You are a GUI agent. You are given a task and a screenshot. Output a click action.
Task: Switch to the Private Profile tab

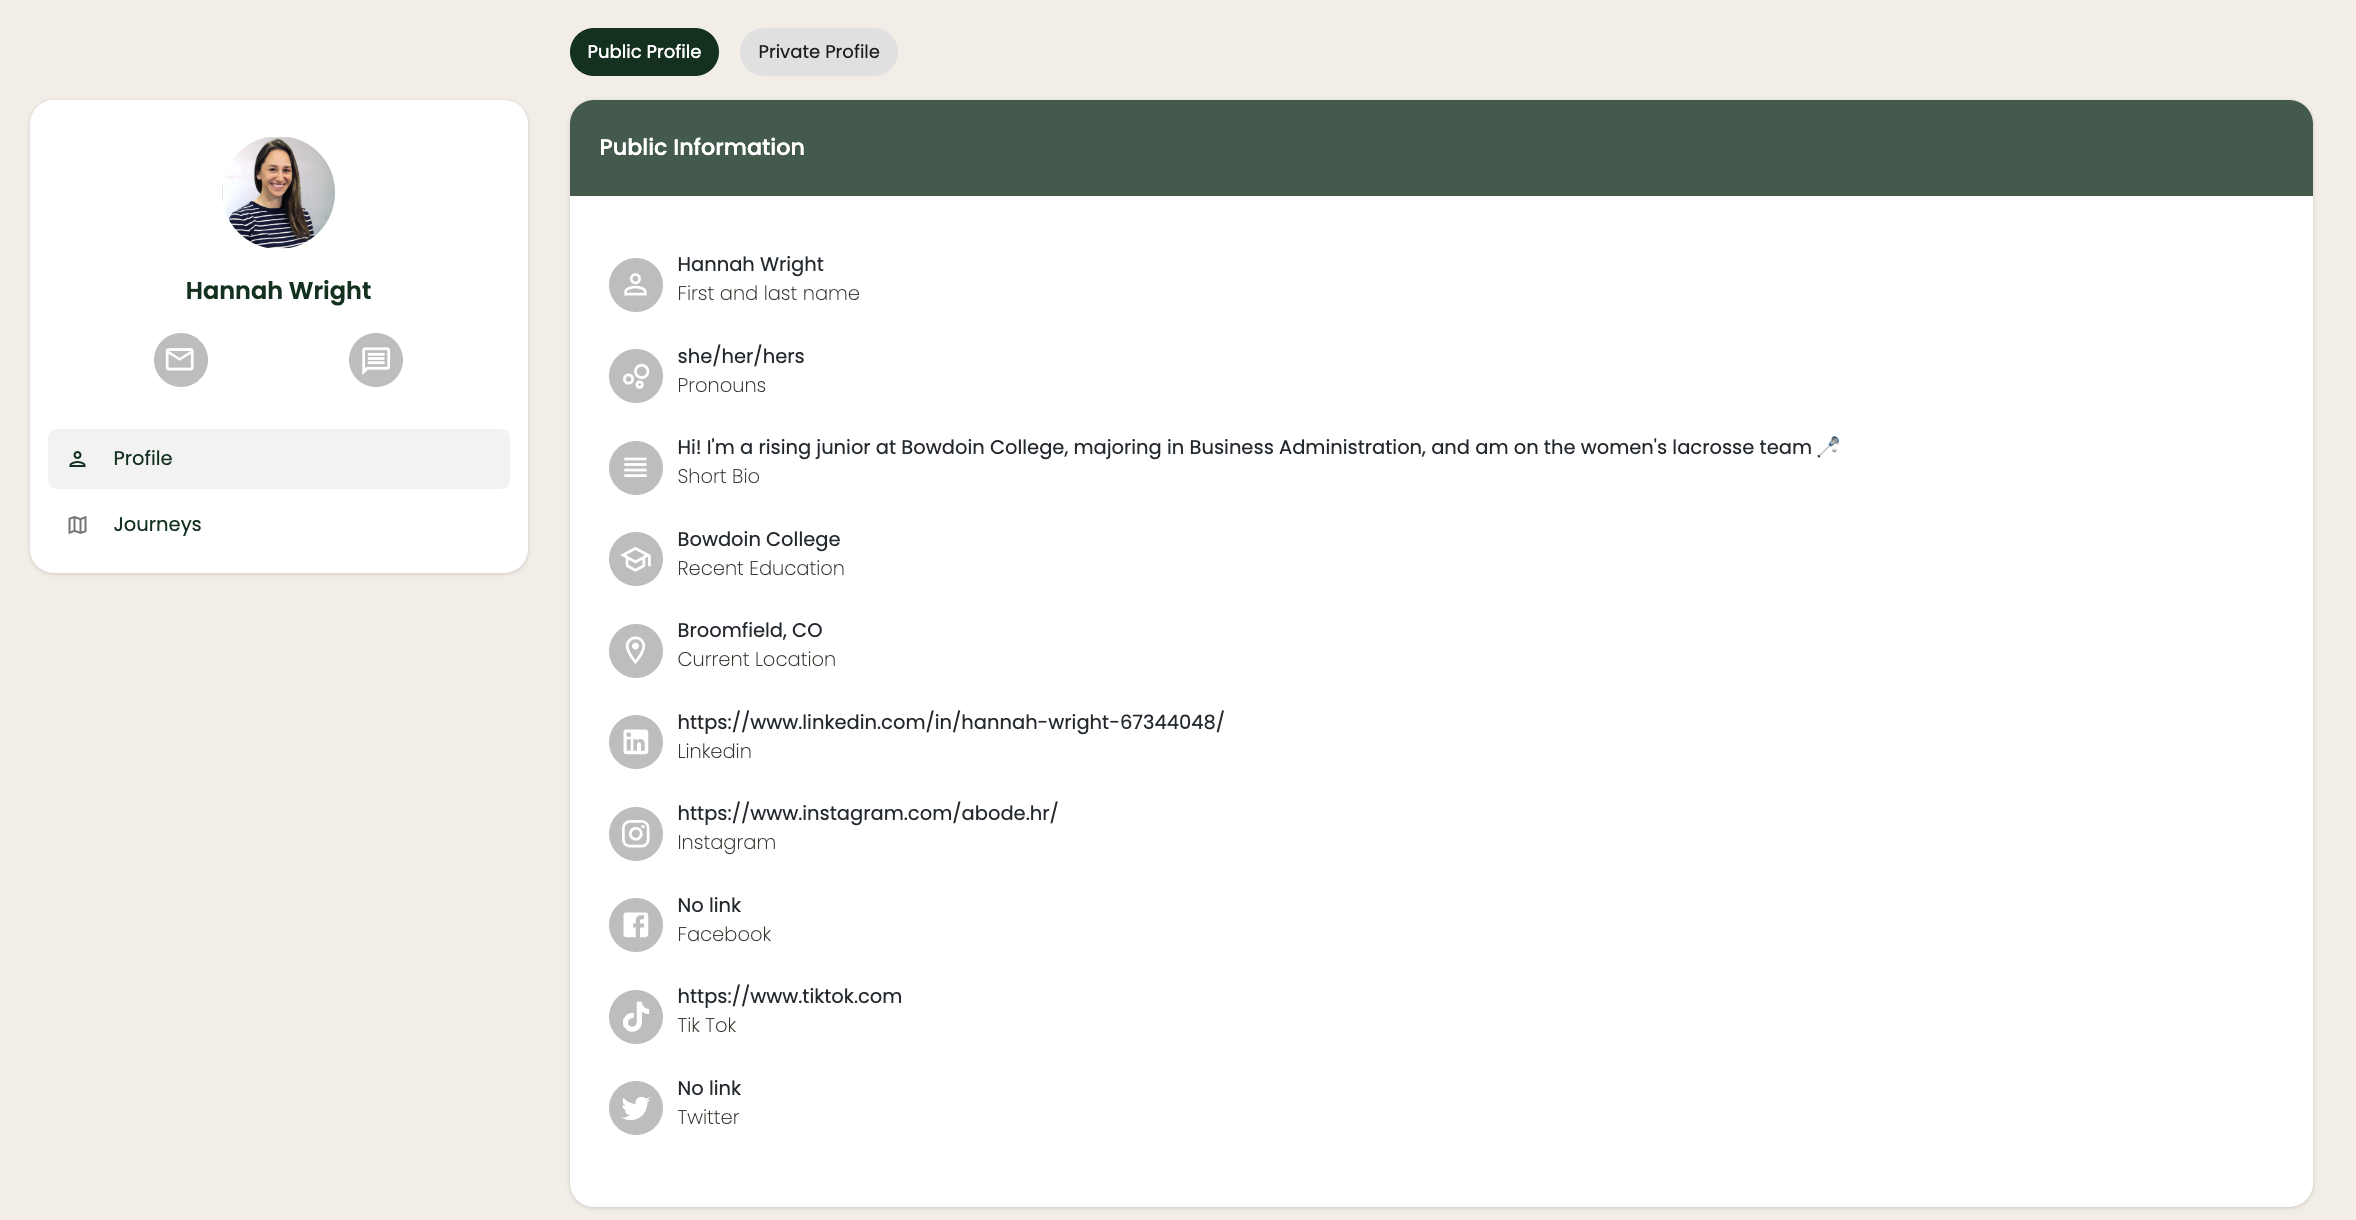click(x=818, y=52)
